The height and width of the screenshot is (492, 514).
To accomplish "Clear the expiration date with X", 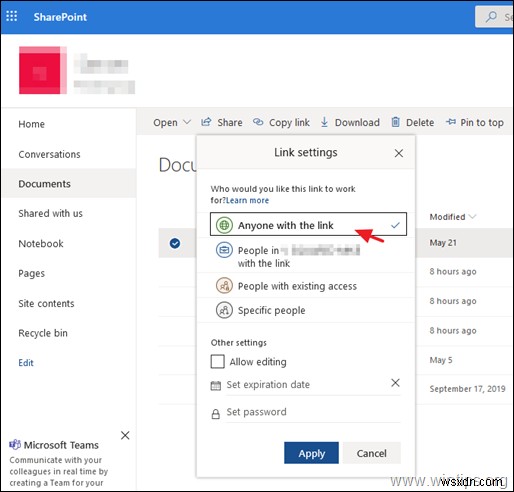I will [395, 383].
